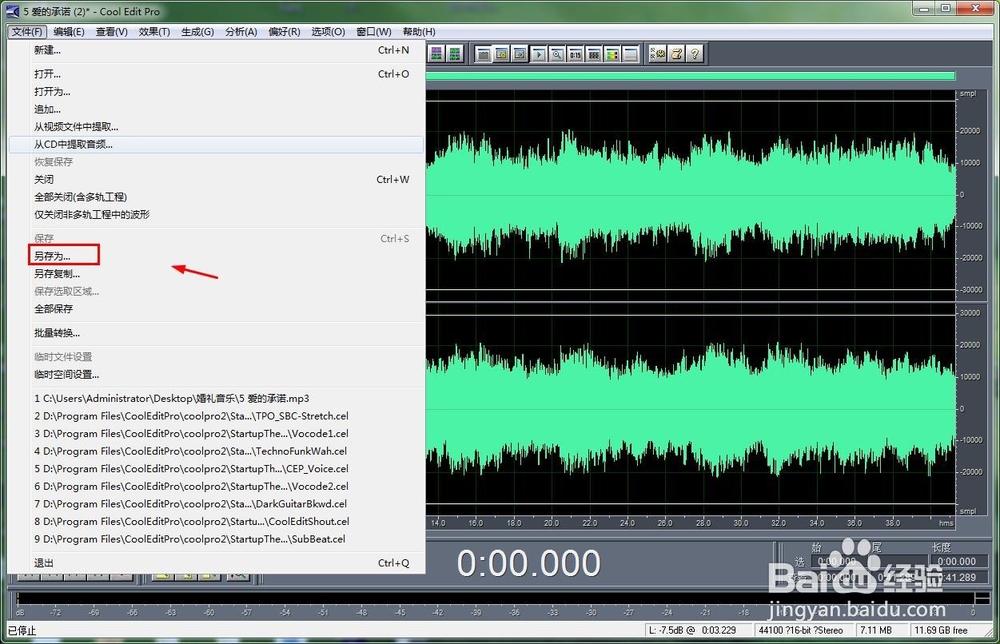Click the lower channel waveform
Screen dimensions: 1000x644
(x=691, y=408)
